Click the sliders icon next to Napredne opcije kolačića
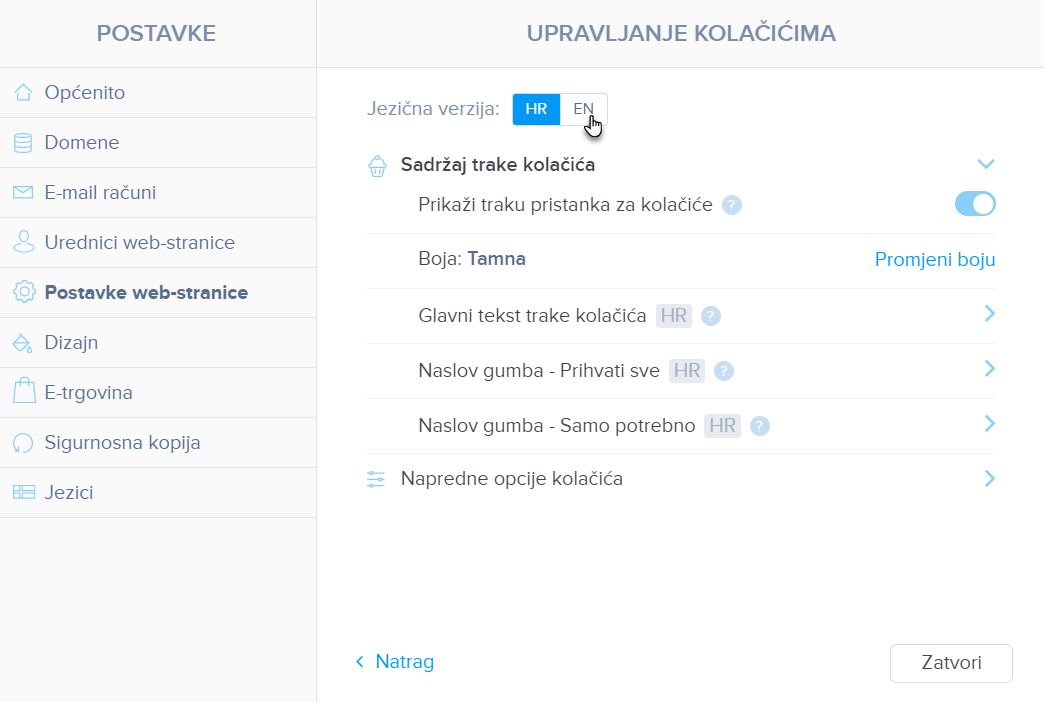Image resolution: width=1044 pixels, height=702 pixels. (x=376, y=479)
